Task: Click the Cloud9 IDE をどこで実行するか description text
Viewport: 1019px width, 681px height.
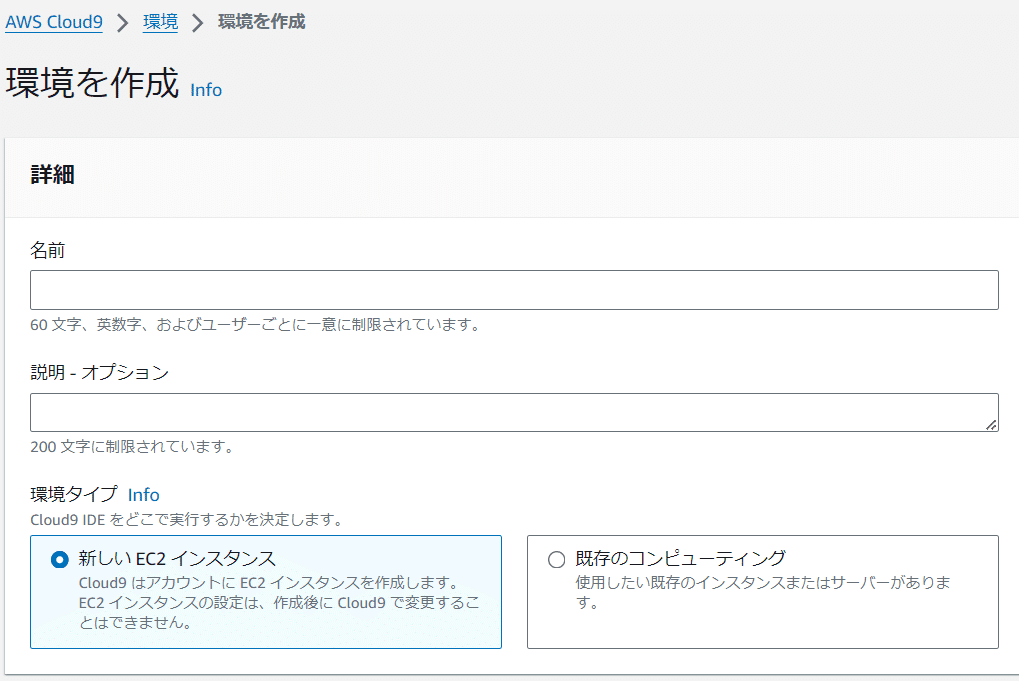Action: click(x=187, y=520)
